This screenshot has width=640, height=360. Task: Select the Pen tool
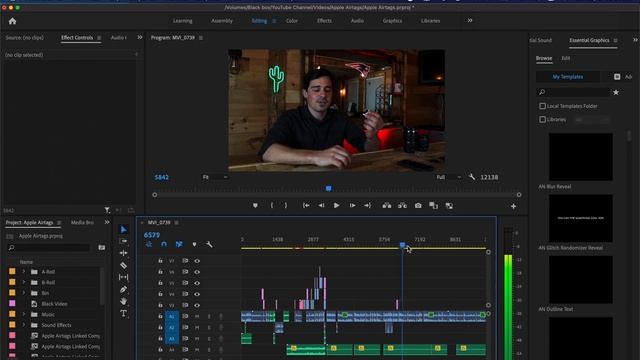point(123,289)
